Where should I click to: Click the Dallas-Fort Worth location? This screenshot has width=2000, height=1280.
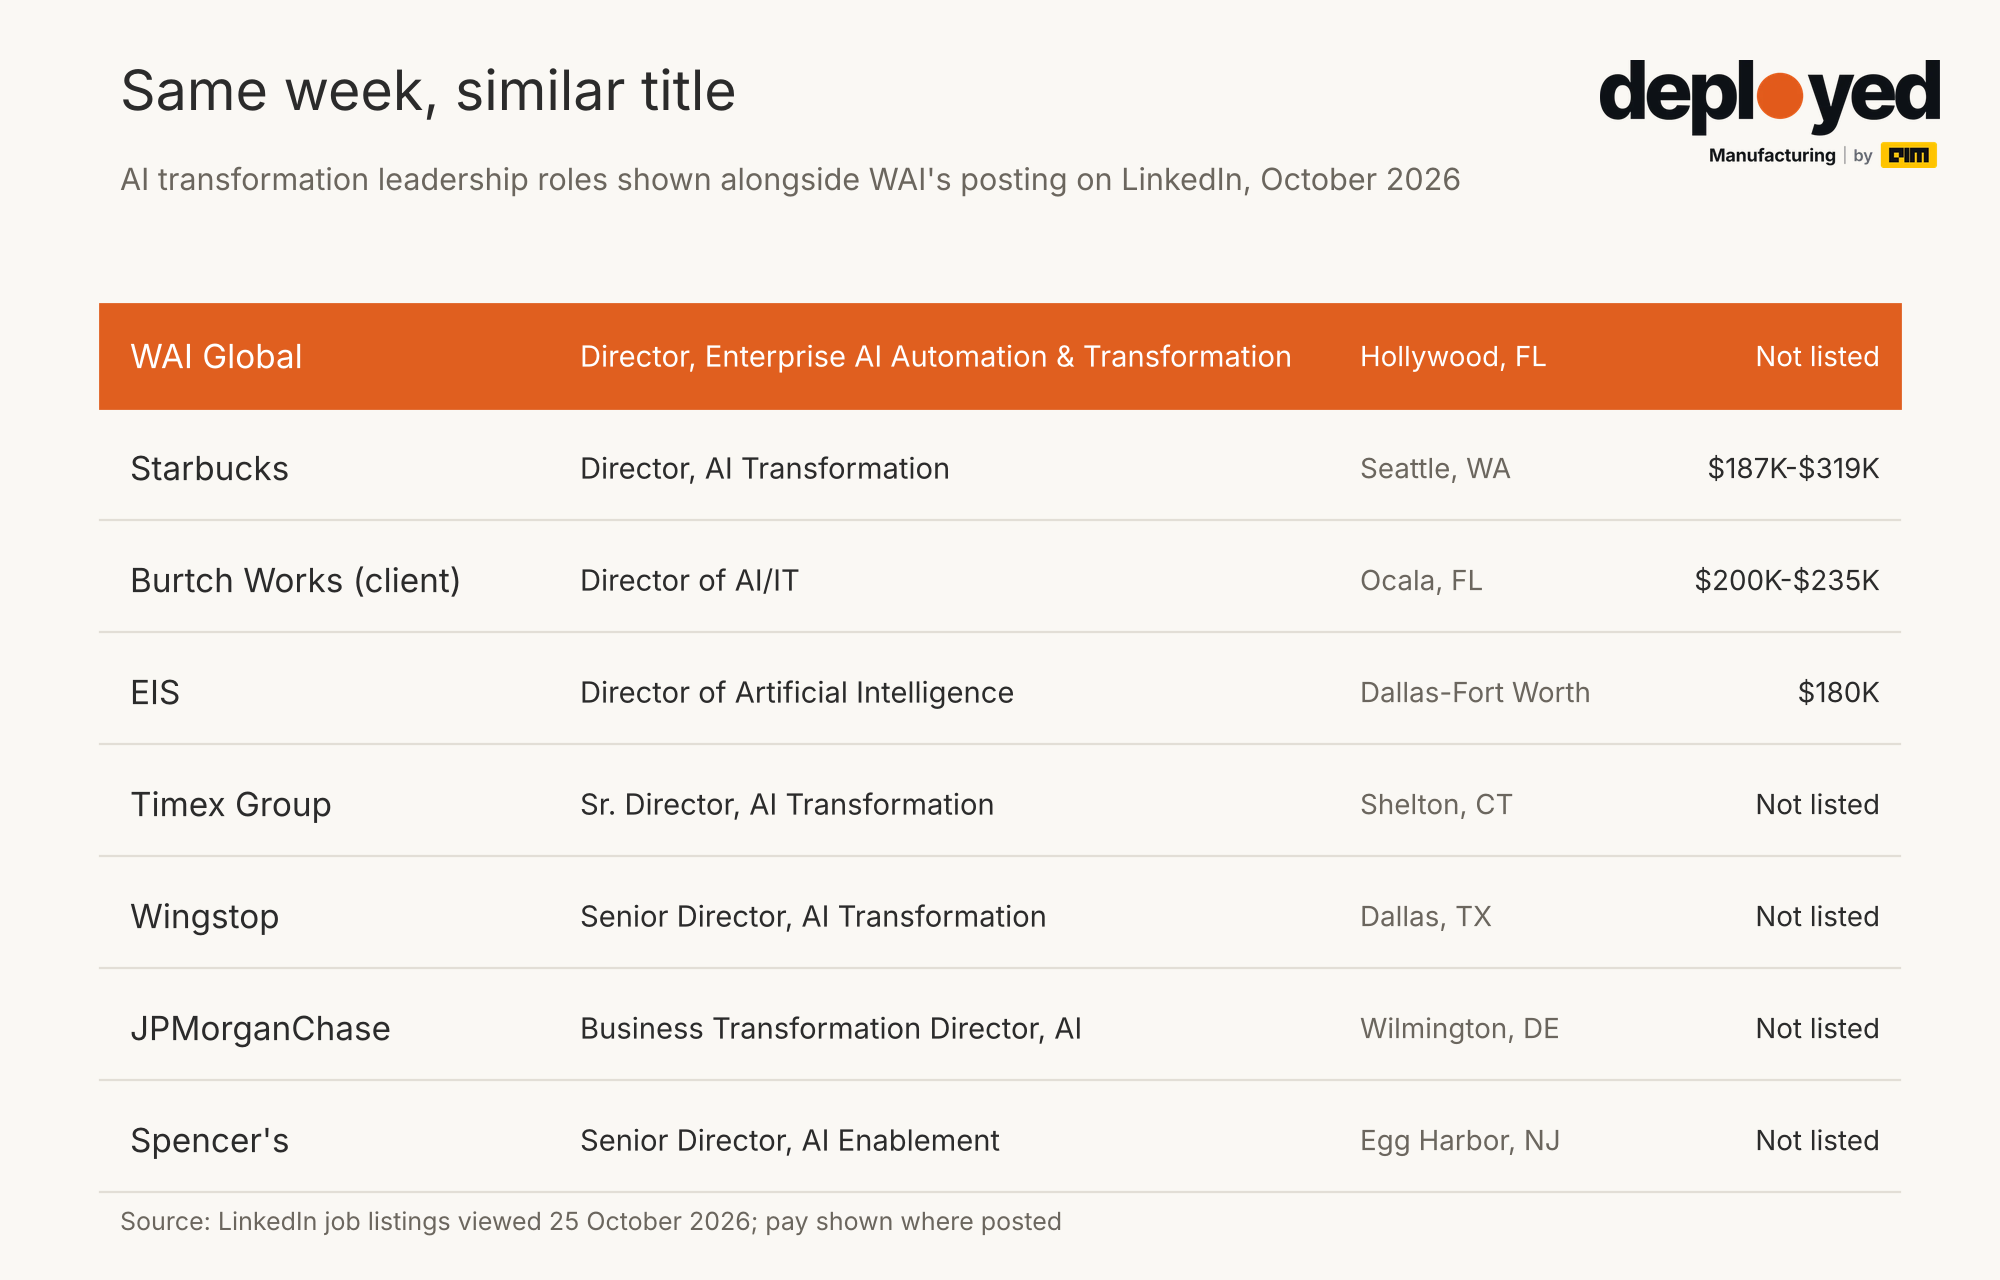click(x=1475, y=693)
